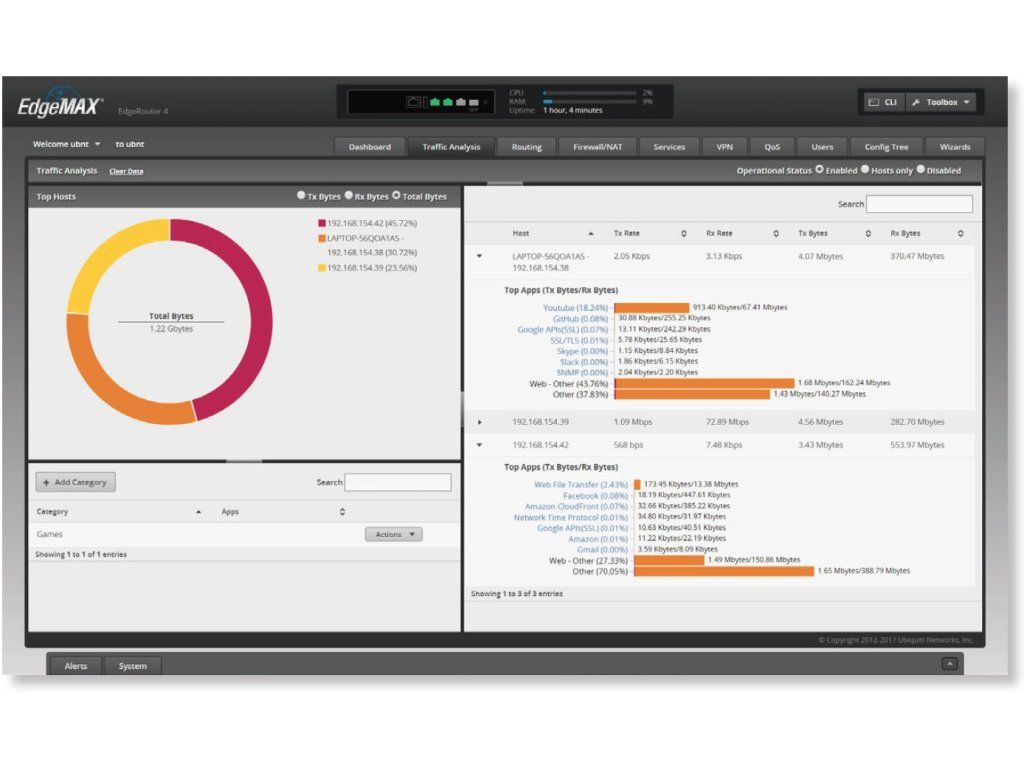Click the Youtube (18.24%) app link
The image size is (1024, 768).
pos(575,308)
